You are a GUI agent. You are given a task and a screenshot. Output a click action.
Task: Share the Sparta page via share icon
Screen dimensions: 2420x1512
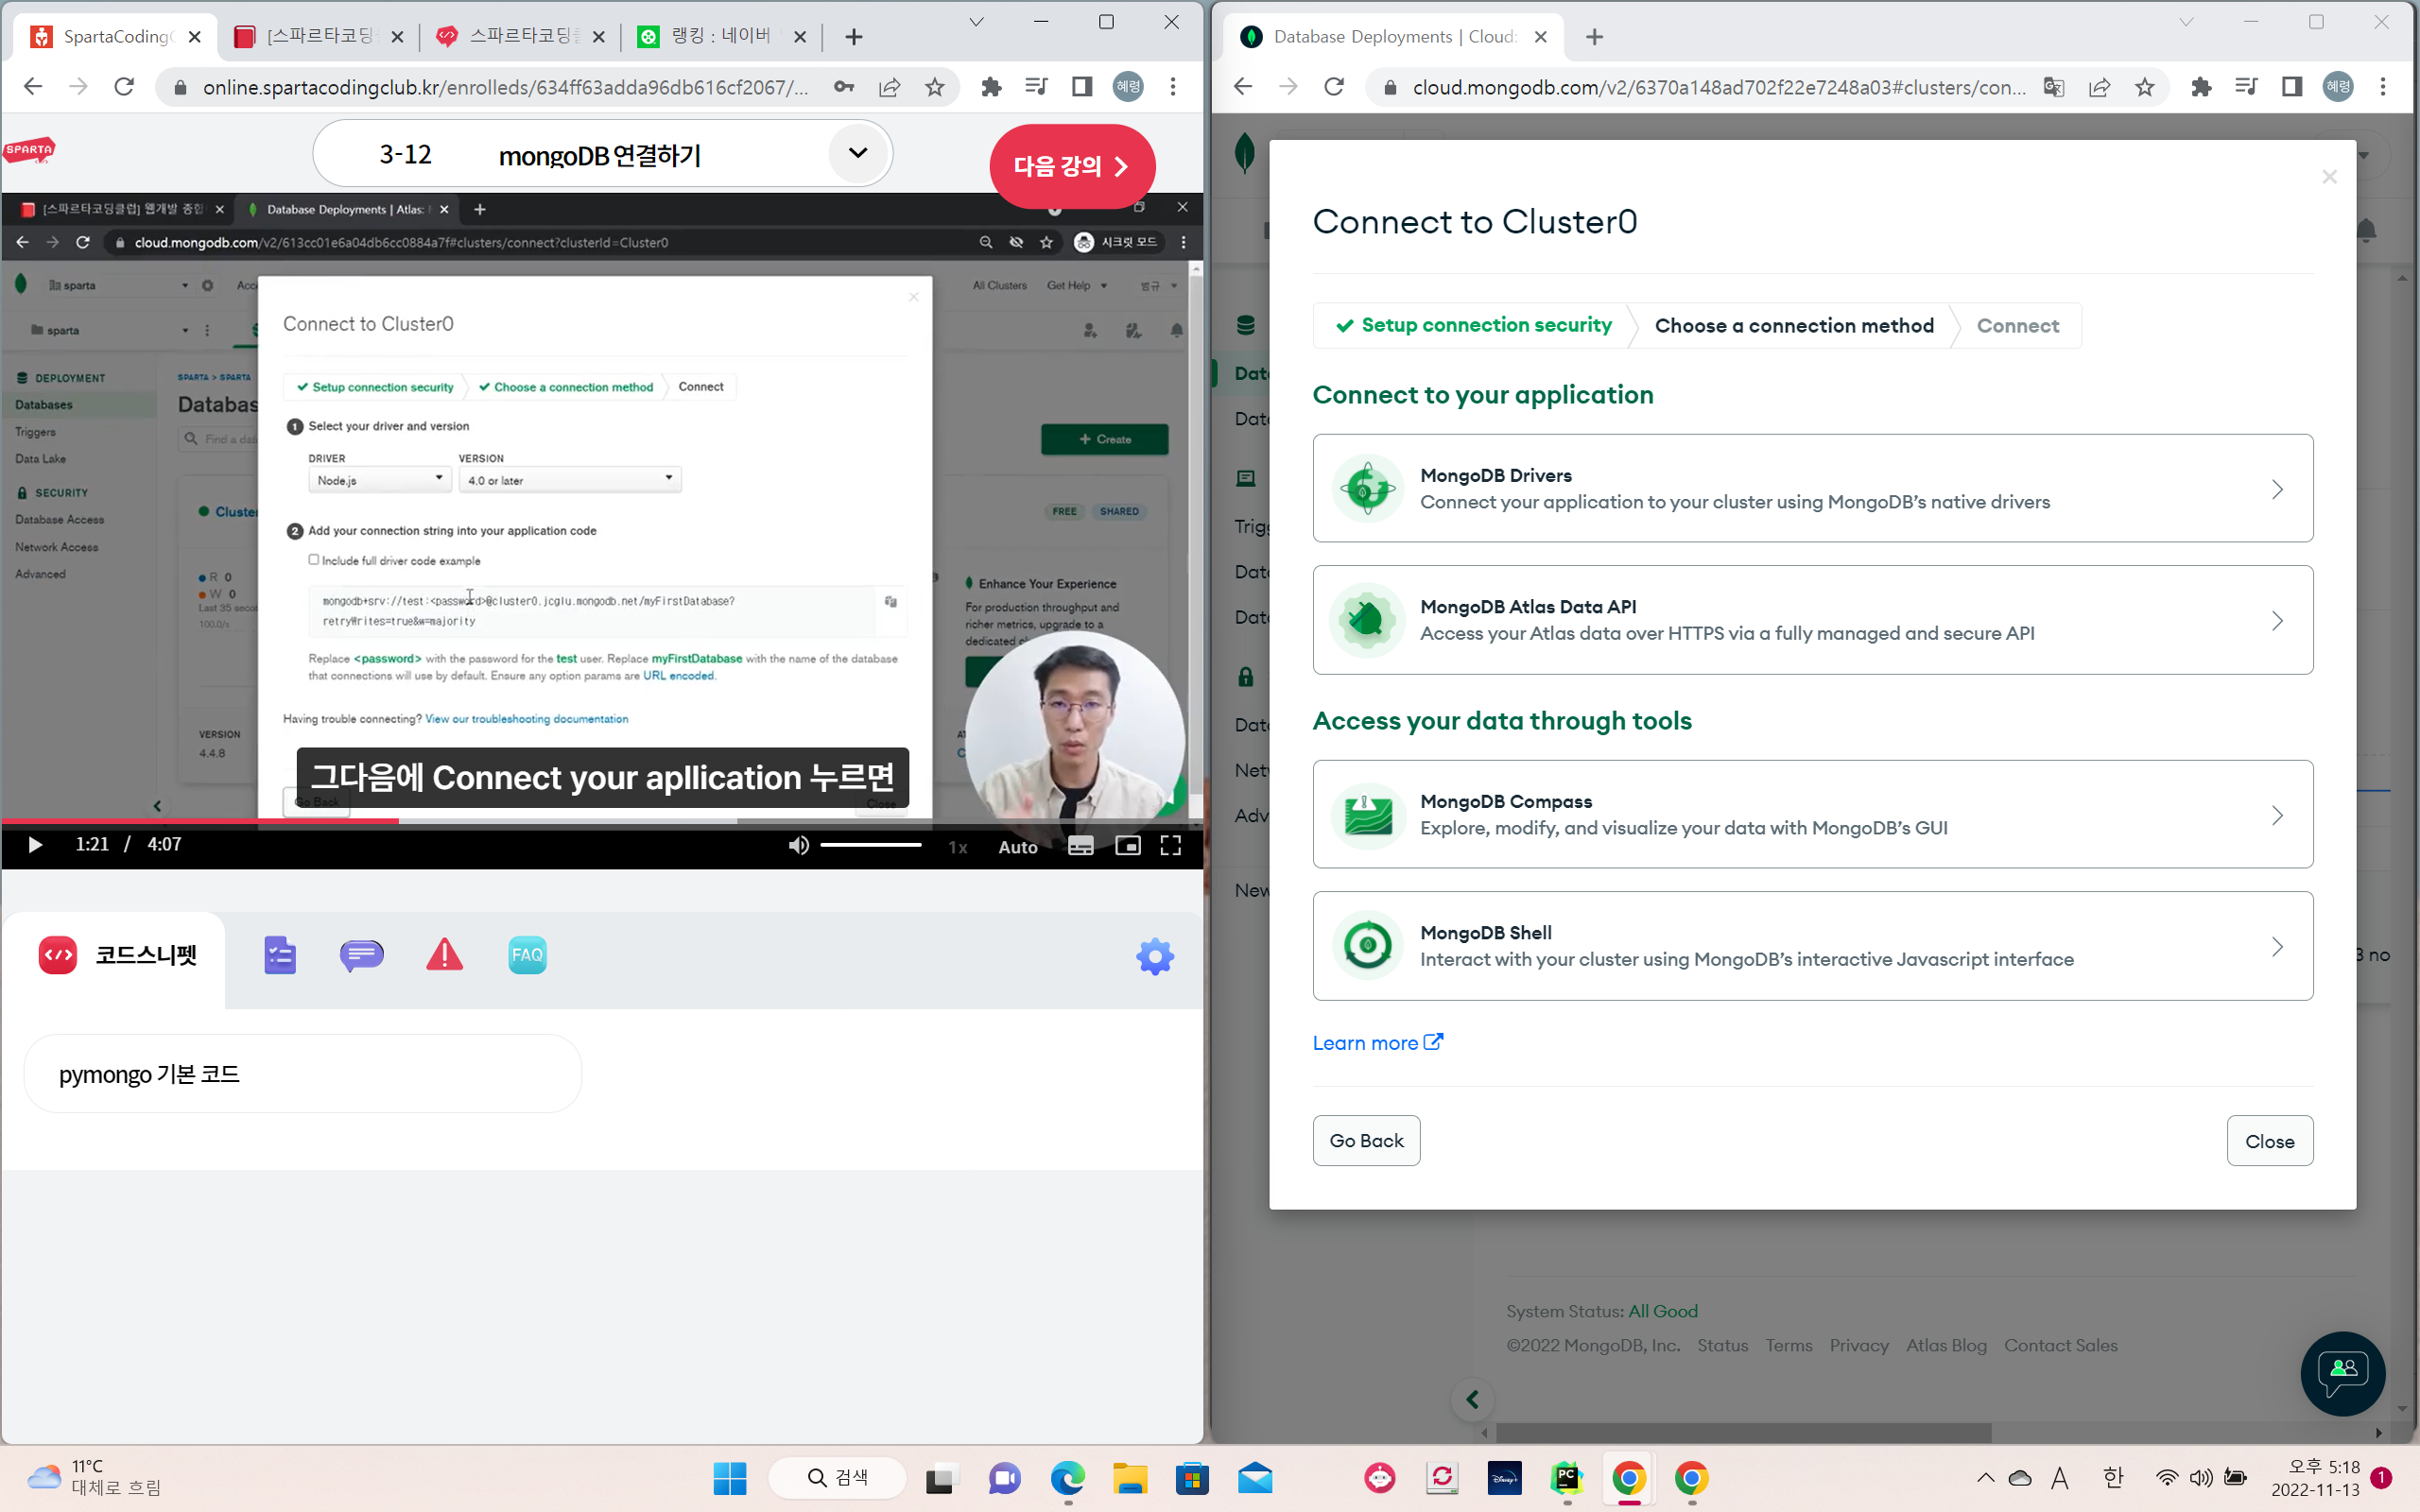pyautogui.click(x=889, y=87)
